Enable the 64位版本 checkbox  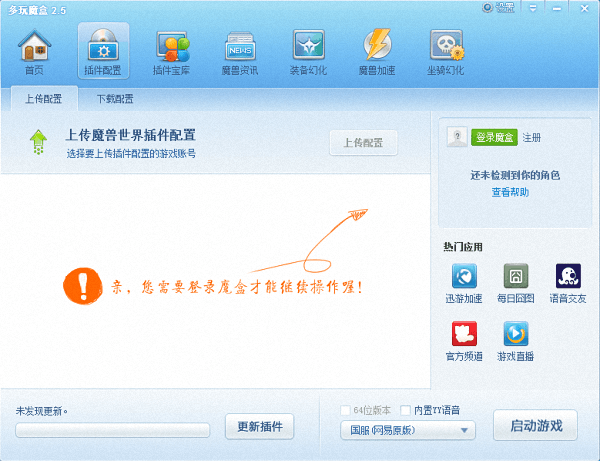[x=346, y=410]
